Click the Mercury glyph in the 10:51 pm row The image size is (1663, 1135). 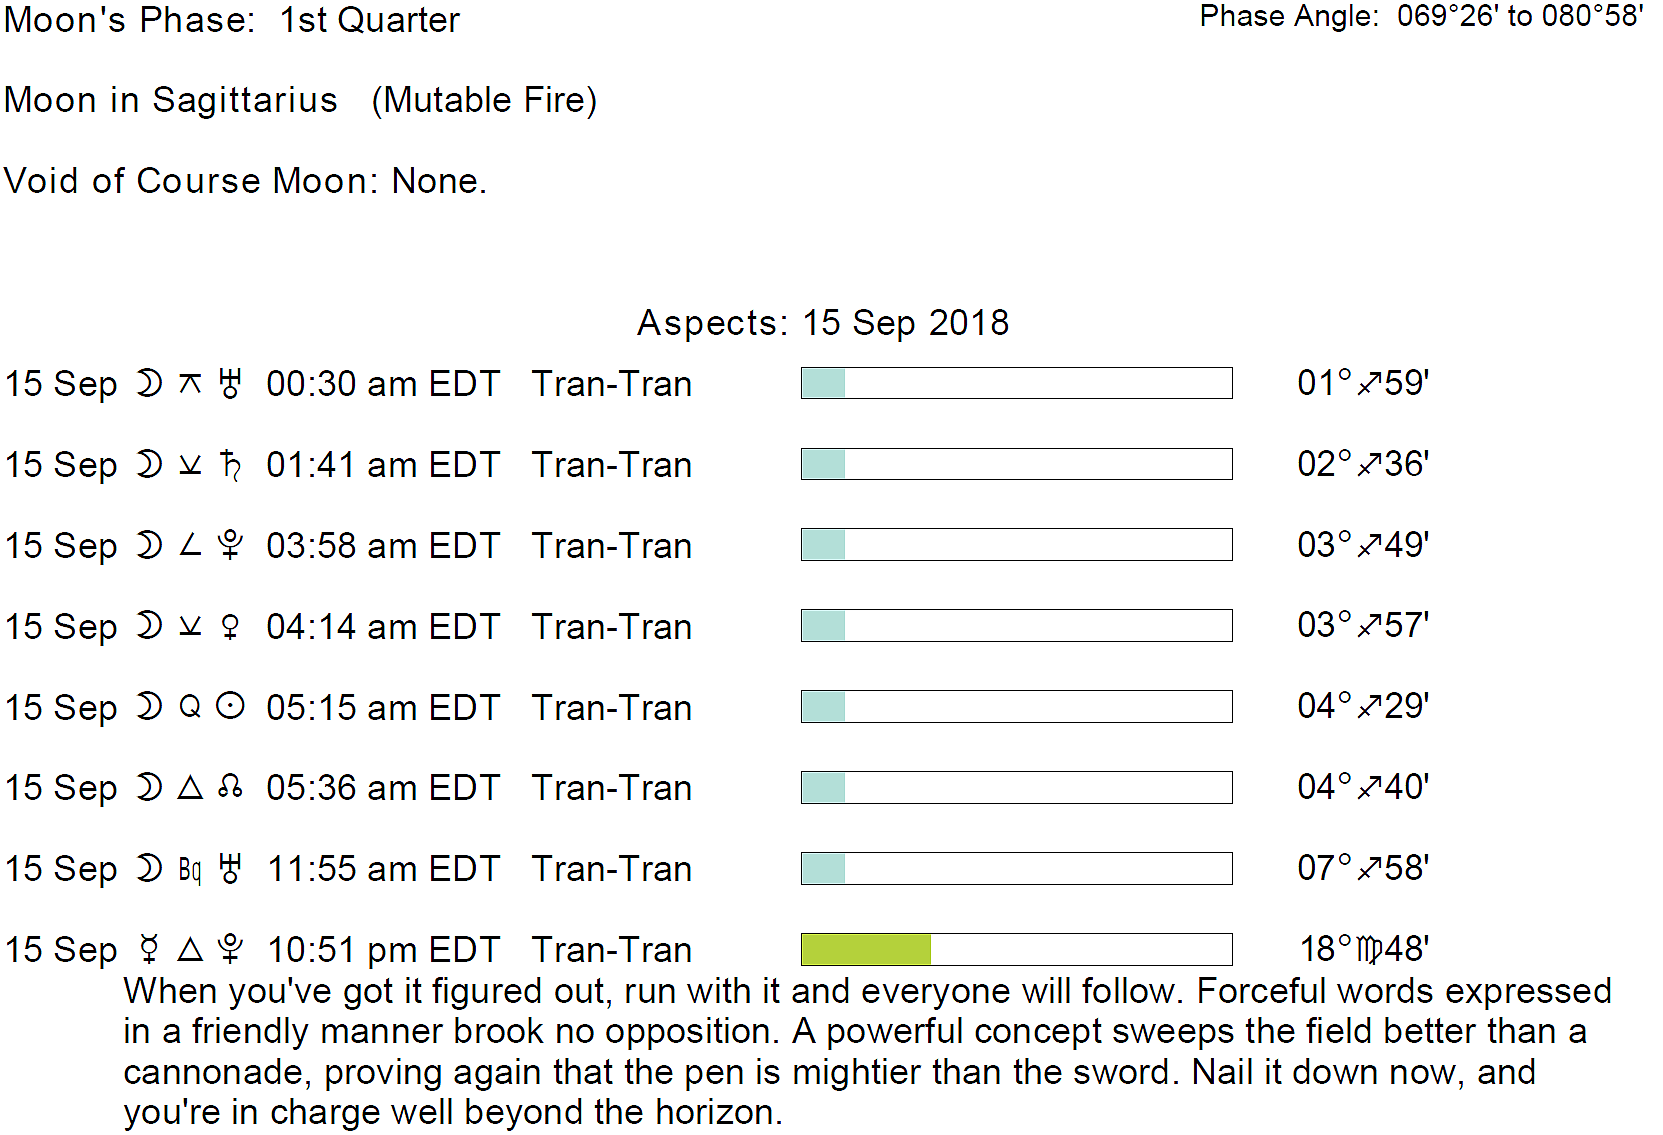pyautogui.click(x=149, y=949)
